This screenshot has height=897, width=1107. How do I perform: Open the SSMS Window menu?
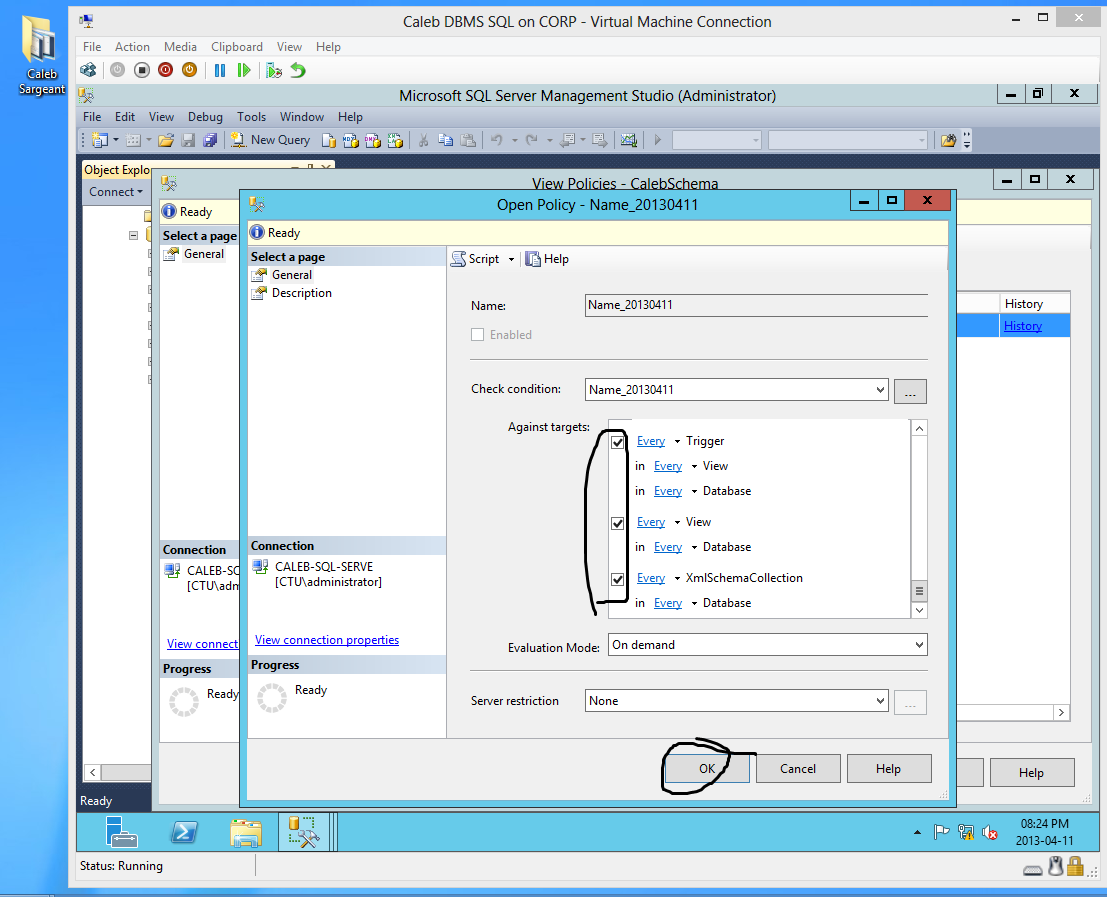pos(301,117)
